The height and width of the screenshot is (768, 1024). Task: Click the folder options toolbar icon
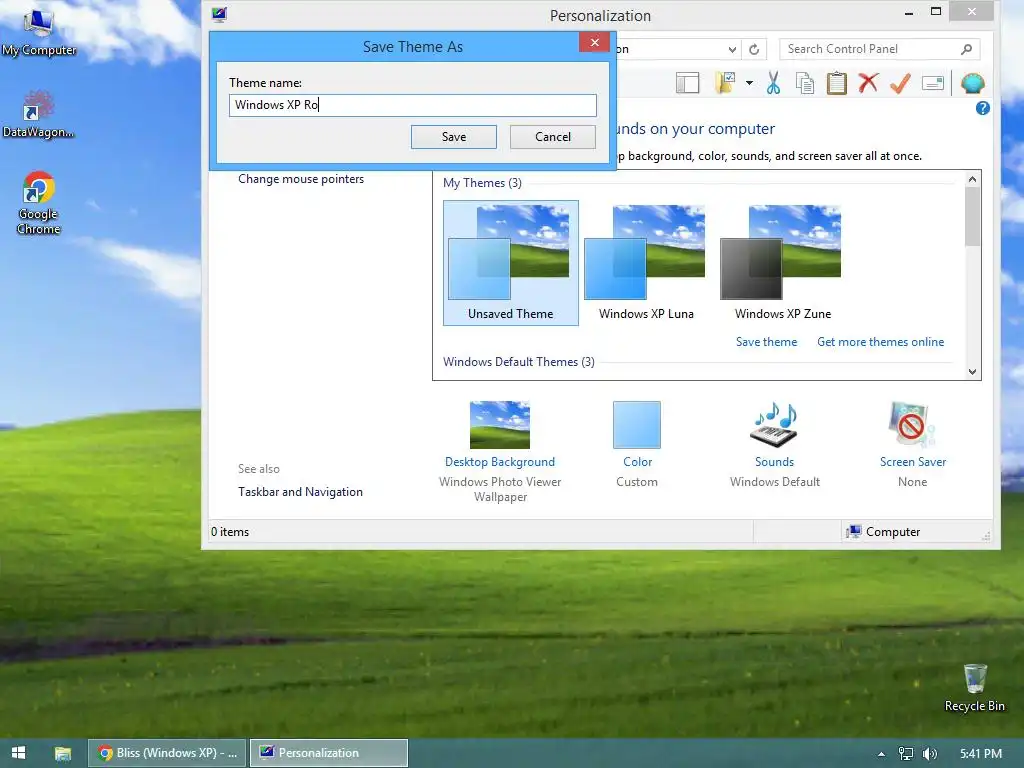click(725, 83)
